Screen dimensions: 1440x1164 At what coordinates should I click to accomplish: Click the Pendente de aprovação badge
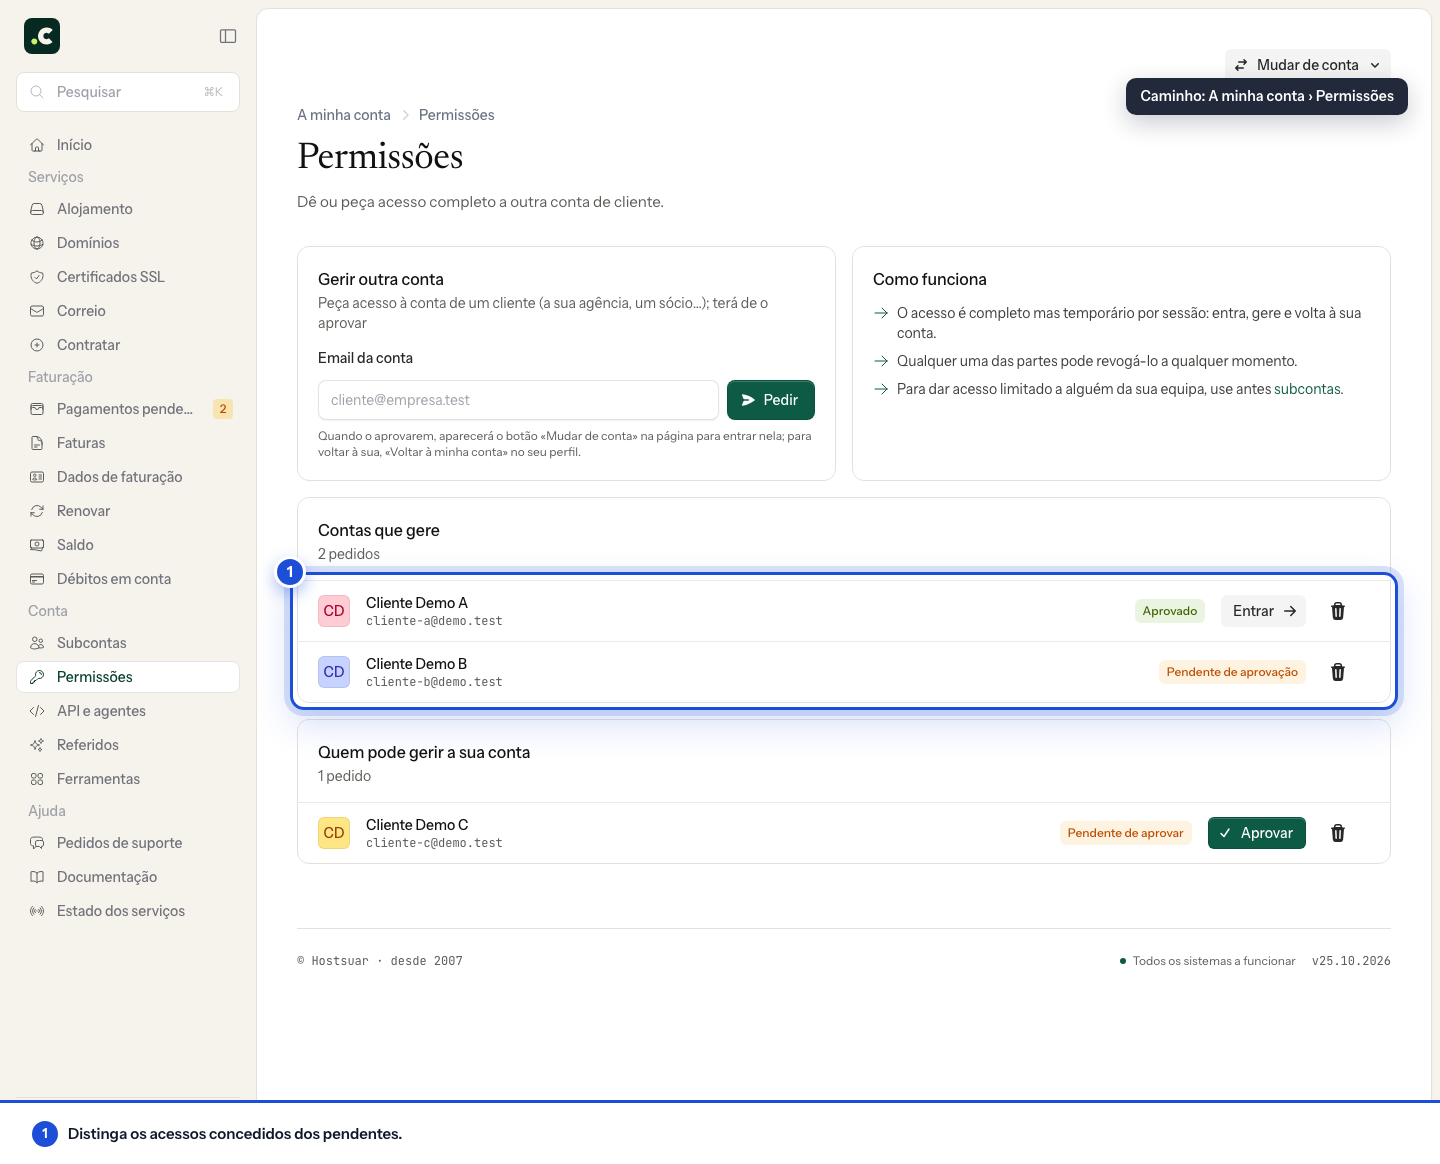[x=1232, y=672]
